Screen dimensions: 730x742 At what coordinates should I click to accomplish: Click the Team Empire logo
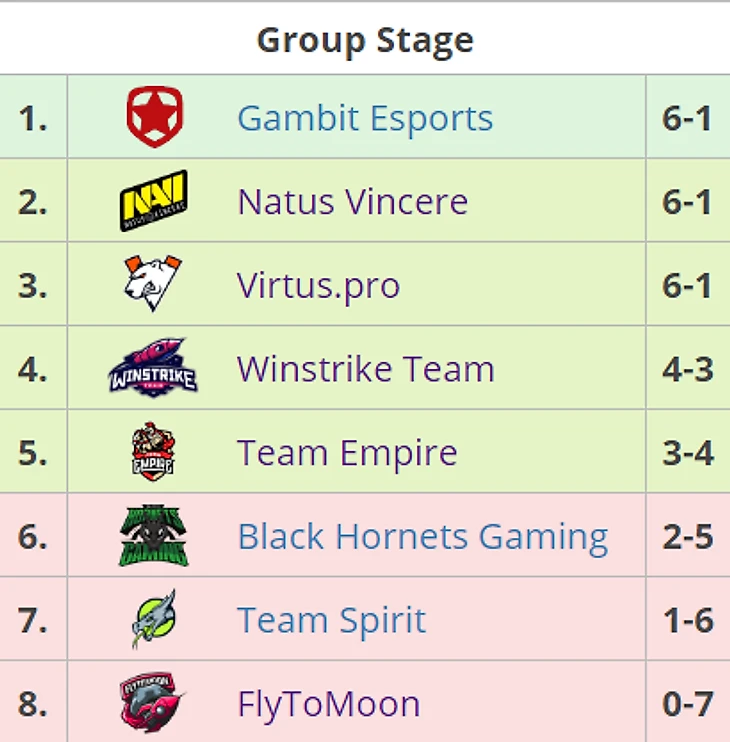pos(153,451)
